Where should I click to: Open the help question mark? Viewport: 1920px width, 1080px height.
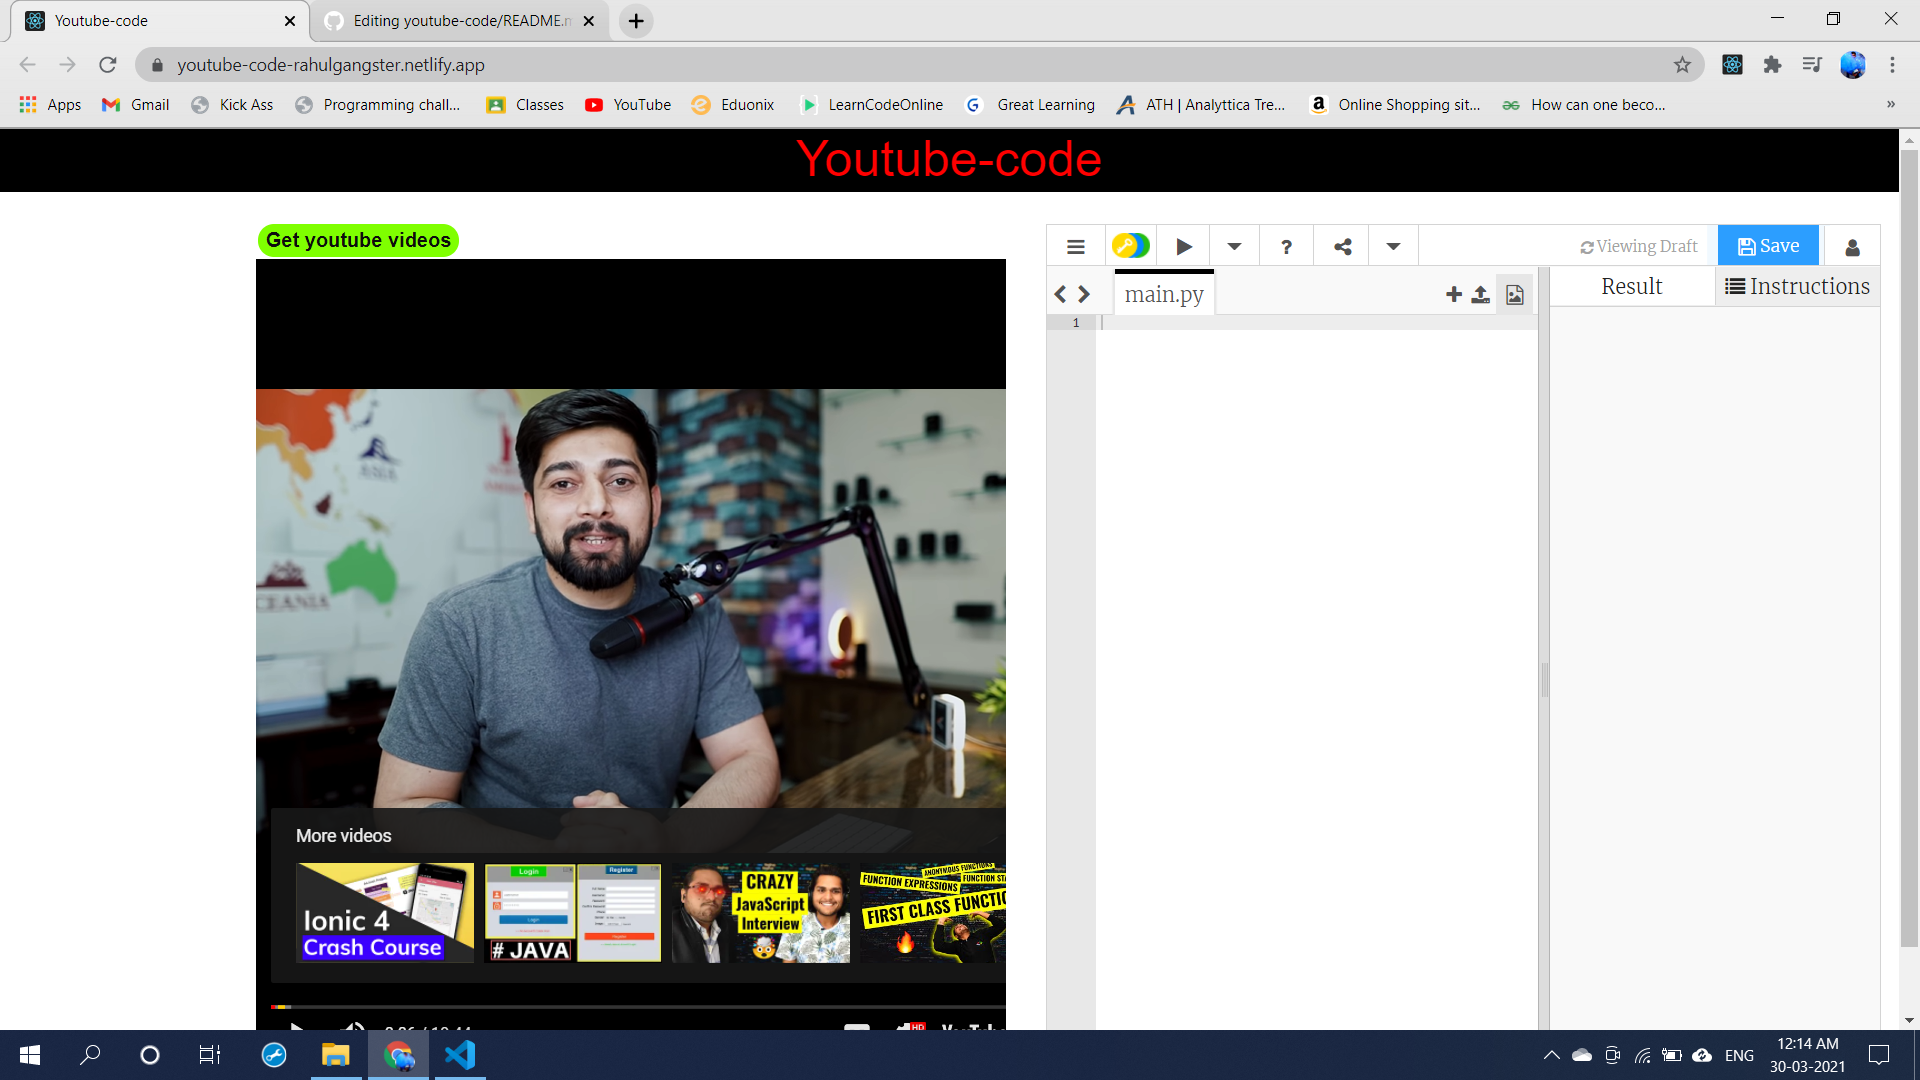(1287, 246)
